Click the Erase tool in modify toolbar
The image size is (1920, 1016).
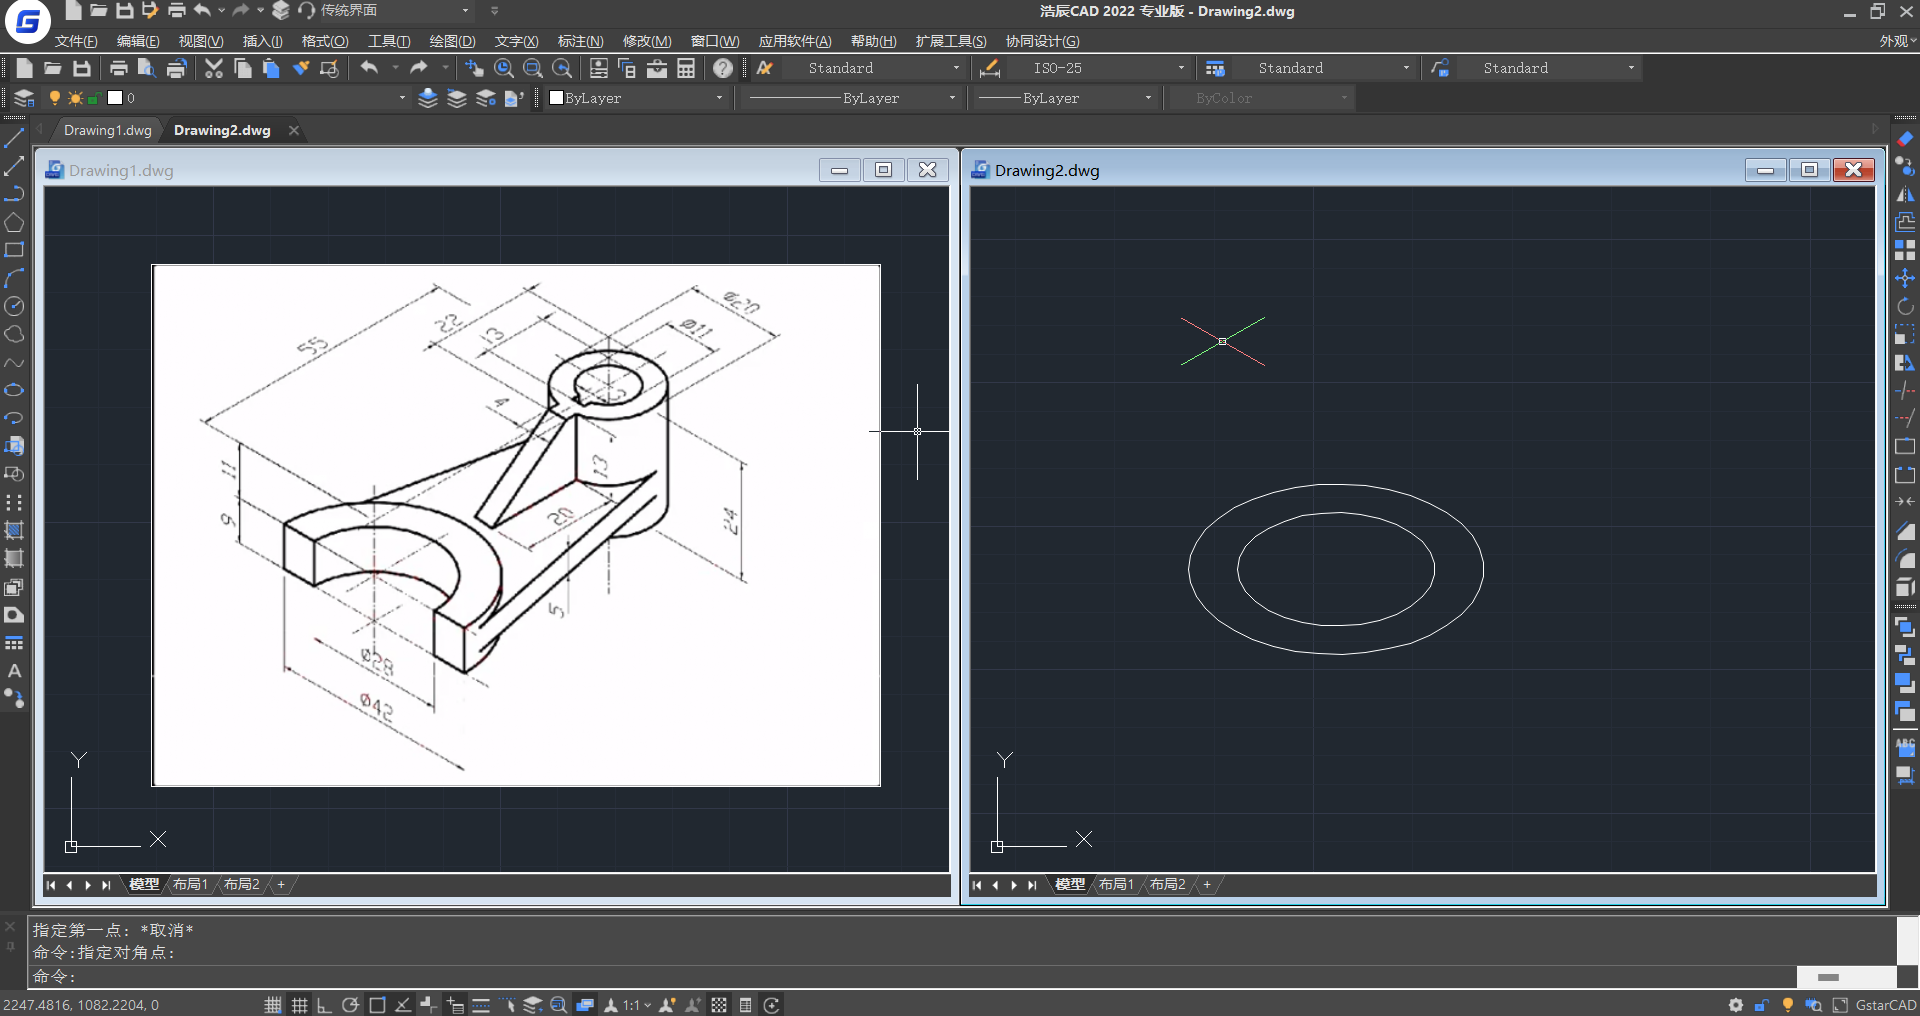tap(1905, 138)
